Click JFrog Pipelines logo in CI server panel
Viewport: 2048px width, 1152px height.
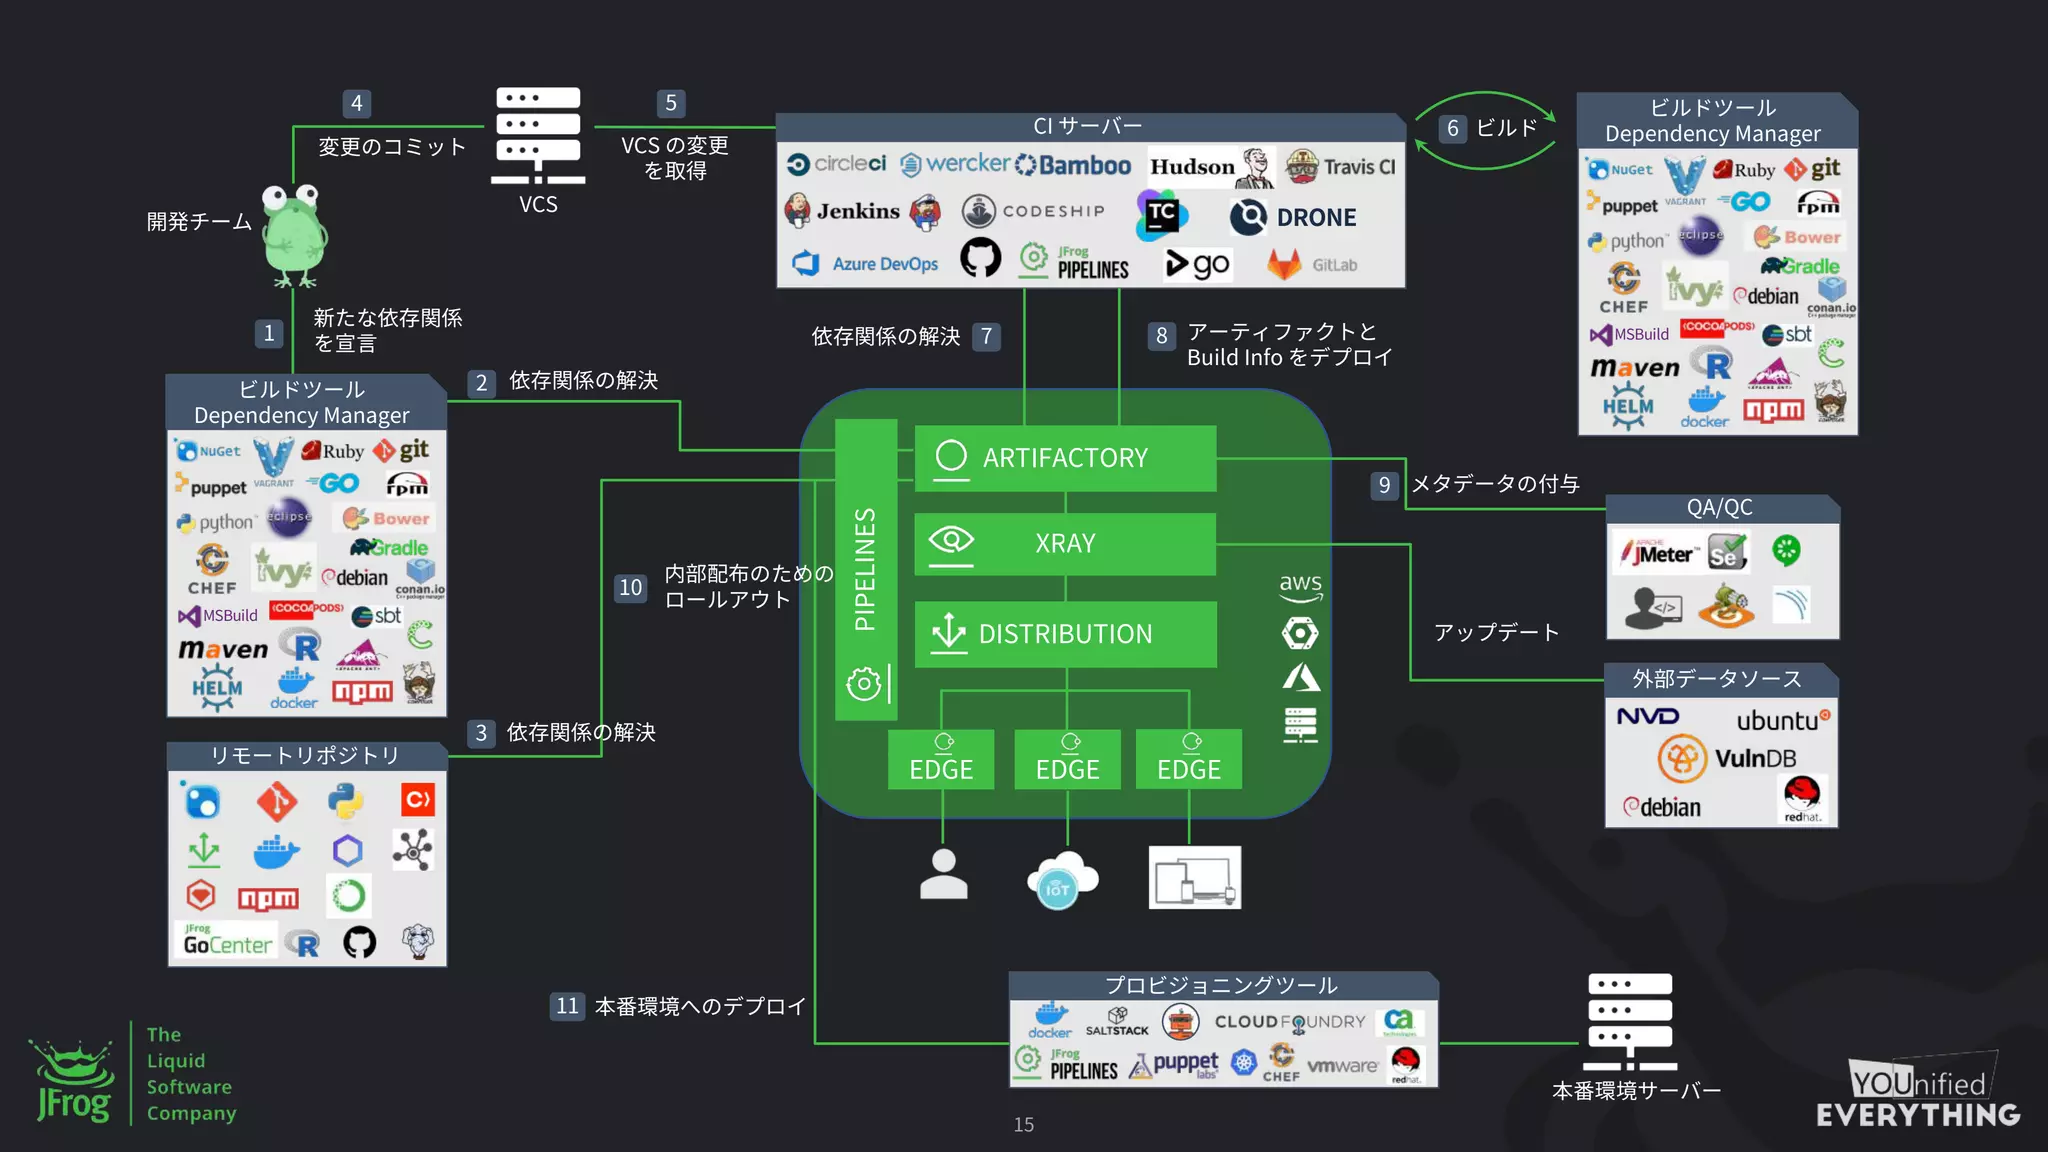point(1073,262)
